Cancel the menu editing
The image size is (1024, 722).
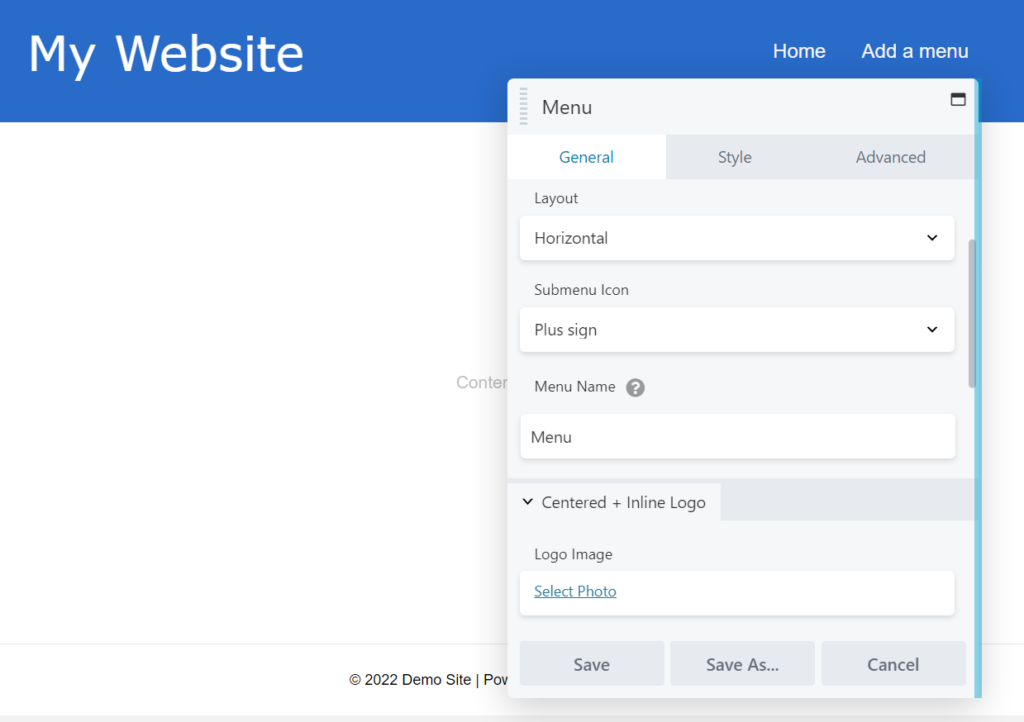coord(893,663)
